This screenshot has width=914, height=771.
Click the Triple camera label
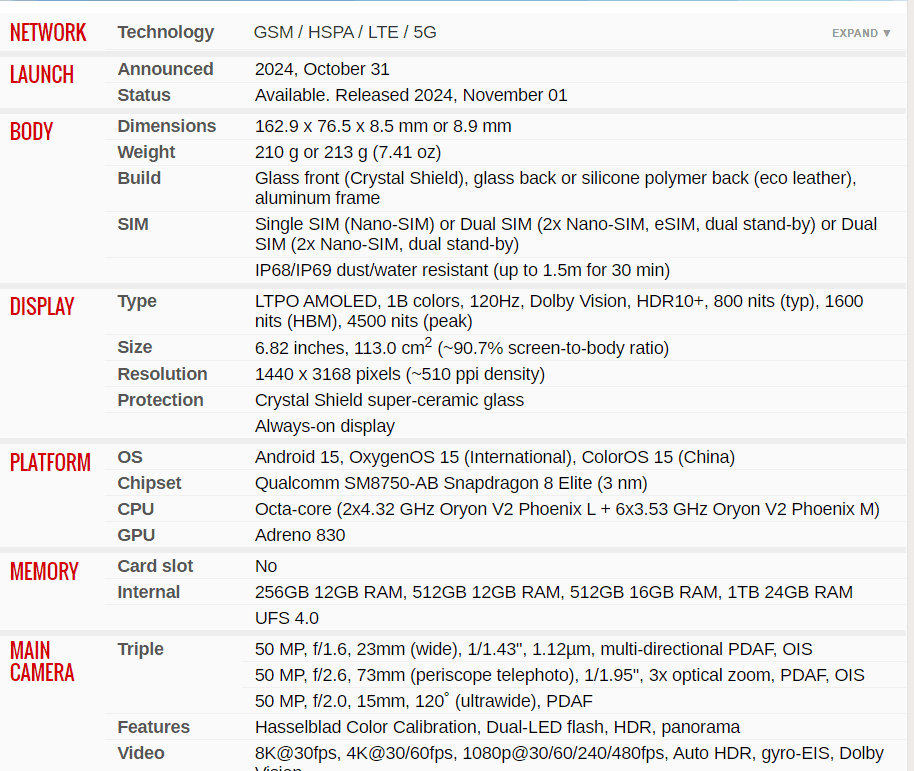click(x=140, y=649)
